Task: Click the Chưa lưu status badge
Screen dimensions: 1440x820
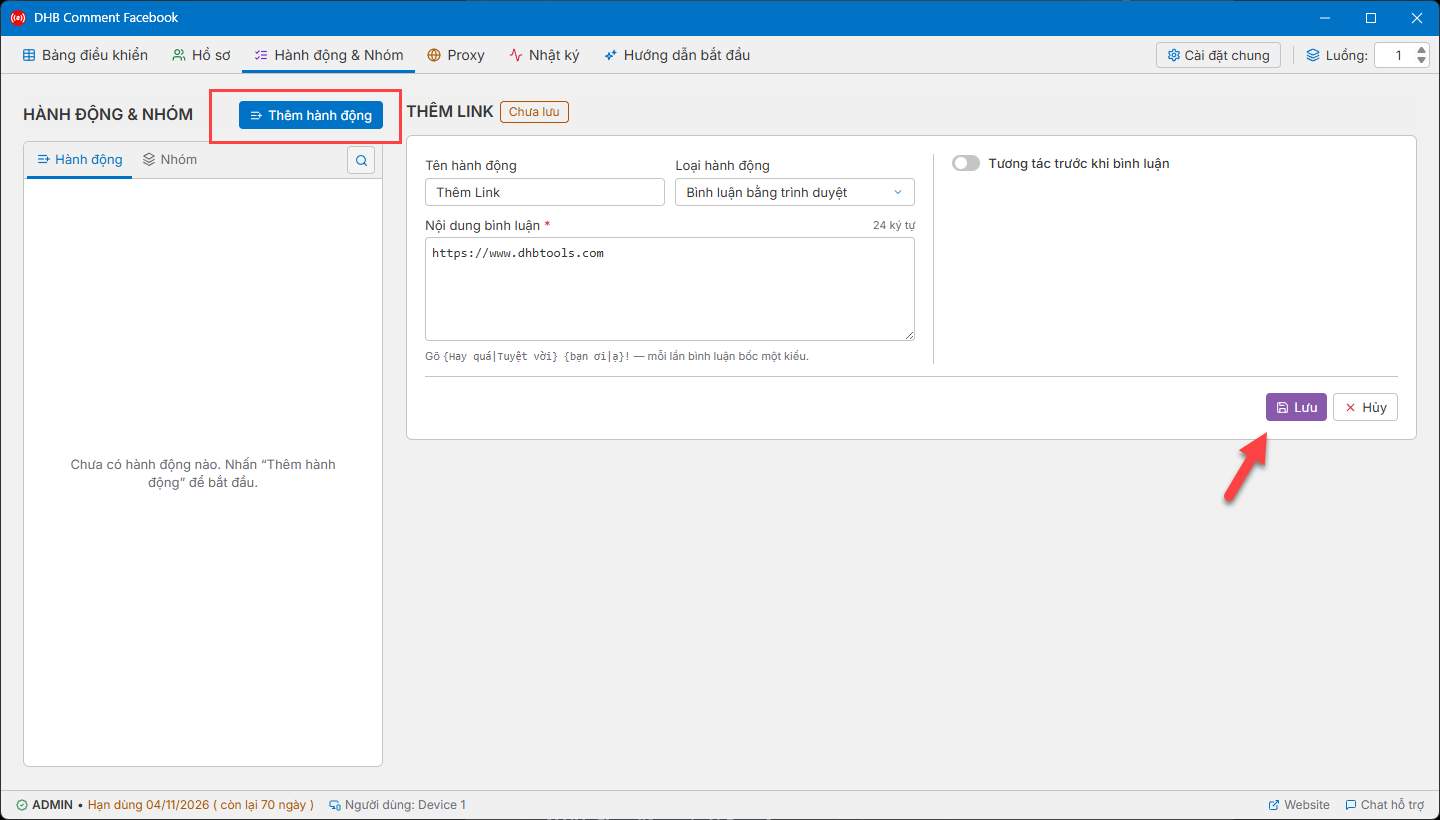Action: click(535, 112)
